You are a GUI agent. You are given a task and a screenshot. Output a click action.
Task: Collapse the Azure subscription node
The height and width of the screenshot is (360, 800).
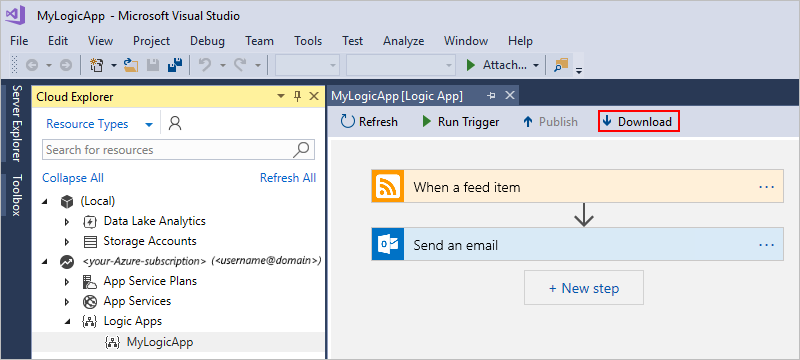tap(45, 262)
